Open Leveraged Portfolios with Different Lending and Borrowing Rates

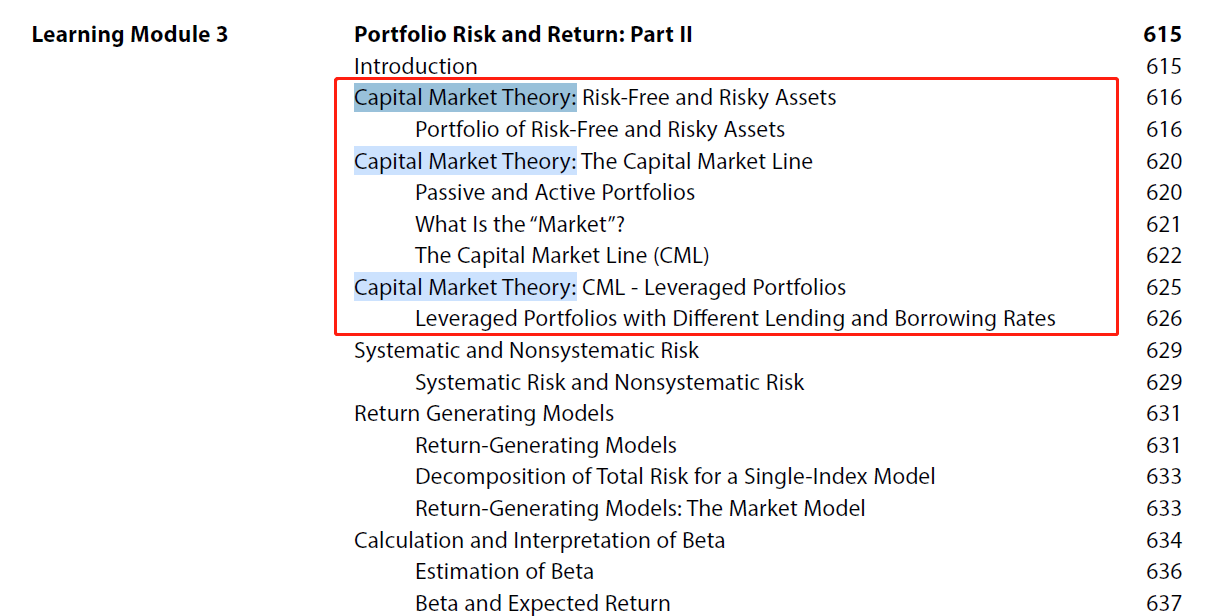(x=735, y=318)
